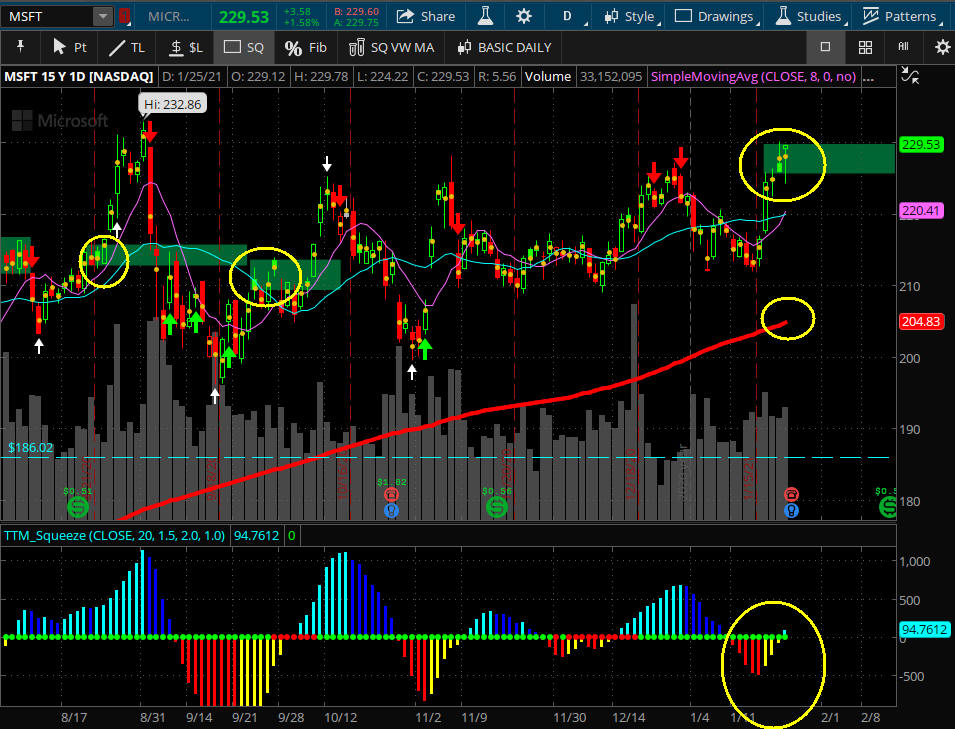
Task: Switch to the four-pane grid layout
Action: pos(866,47)
